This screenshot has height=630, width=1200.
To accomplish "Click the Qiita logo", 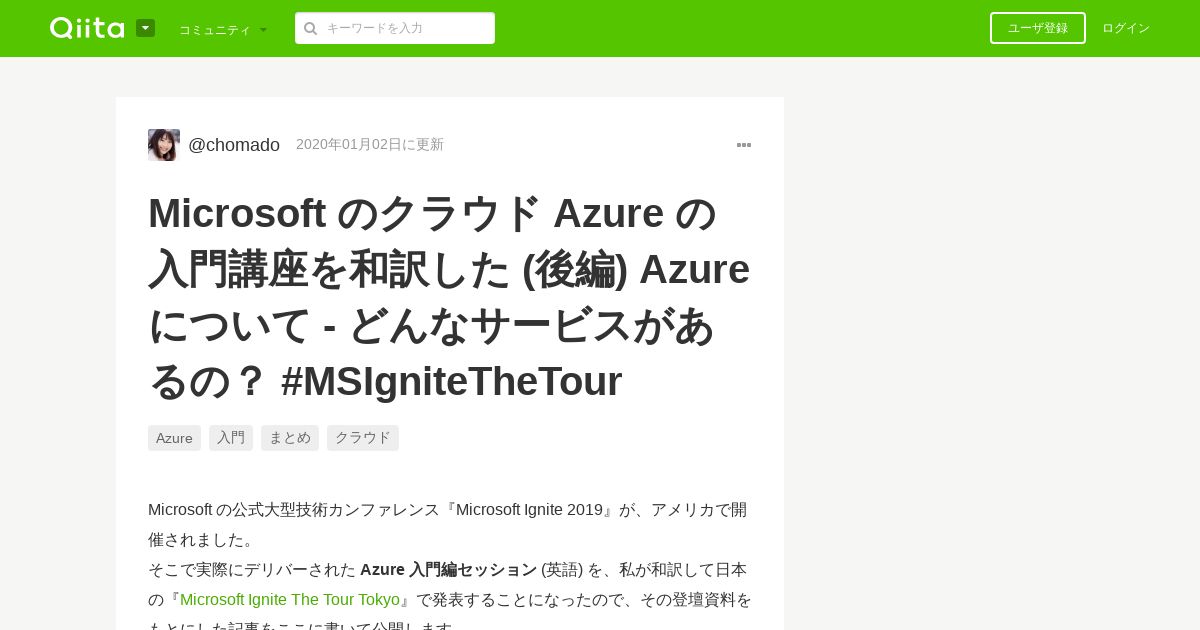I will point(87,28).
